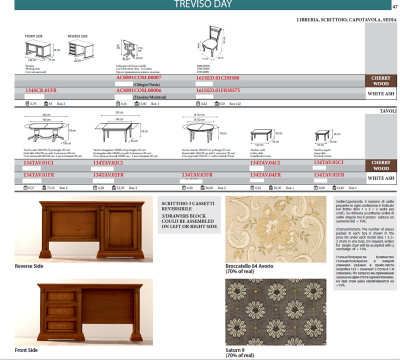This screenshot has height=360, width=400.
Task: Select the reverse side desk line drawing
Action: pyautogui.click(x=81, y=50)
